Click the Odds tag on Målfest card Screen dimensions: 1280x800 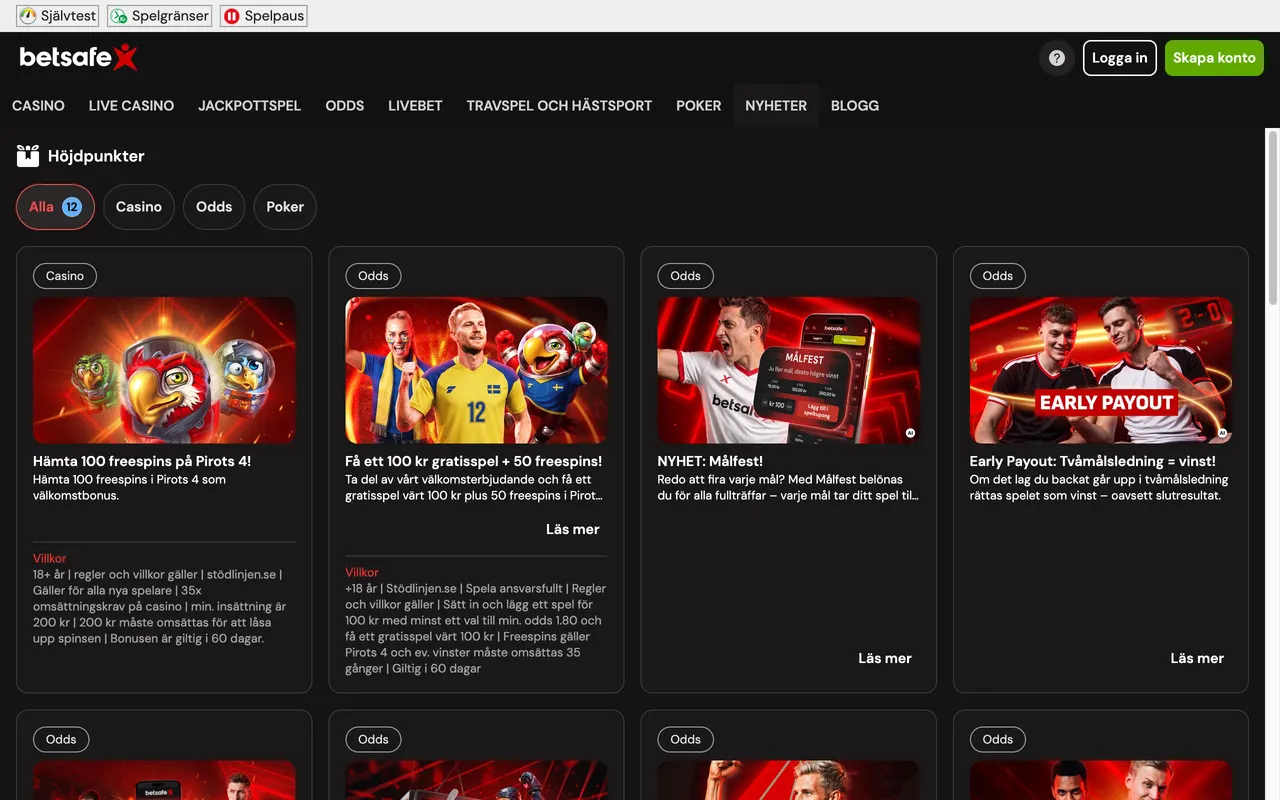coord(685,276)
